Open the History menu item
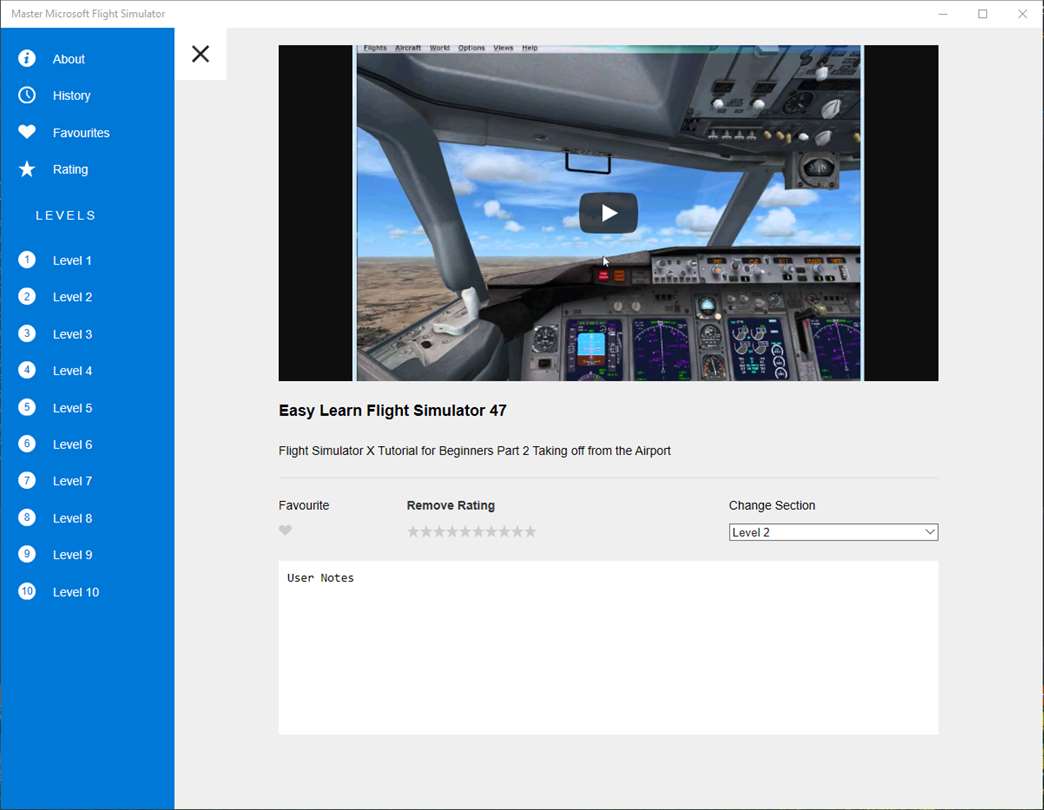This screenshot has height=810, width=1044. click(71, 96)
